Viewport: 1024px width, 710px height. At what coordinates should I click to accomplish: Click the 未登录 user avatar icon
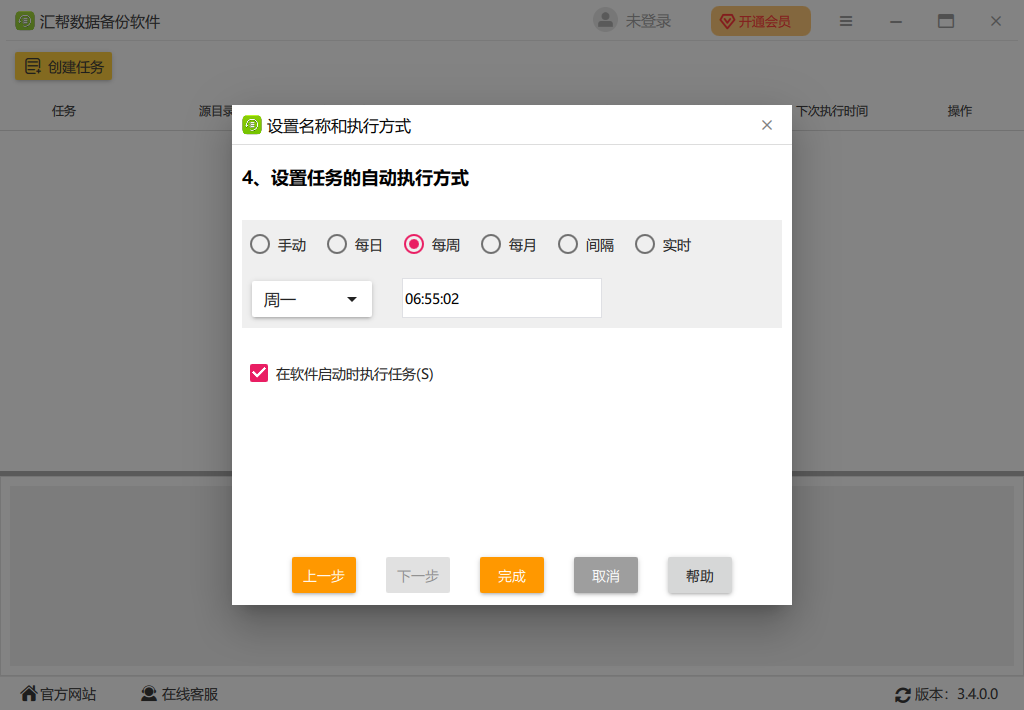(604, 20)
